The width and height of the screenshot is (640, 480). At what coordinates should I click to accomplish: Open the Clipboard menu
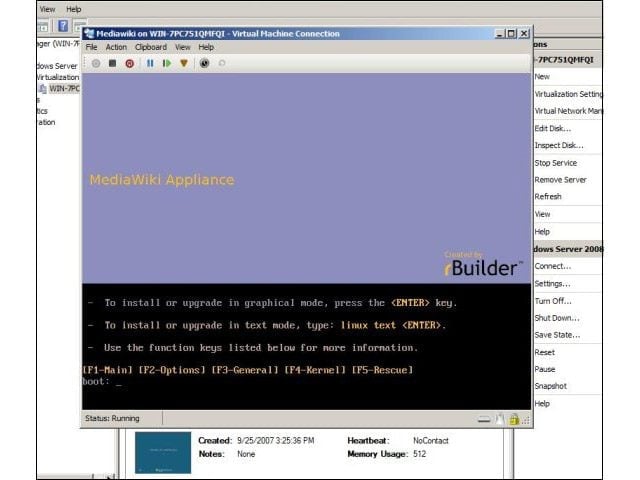pyautogui.click(x=151, y=47)
